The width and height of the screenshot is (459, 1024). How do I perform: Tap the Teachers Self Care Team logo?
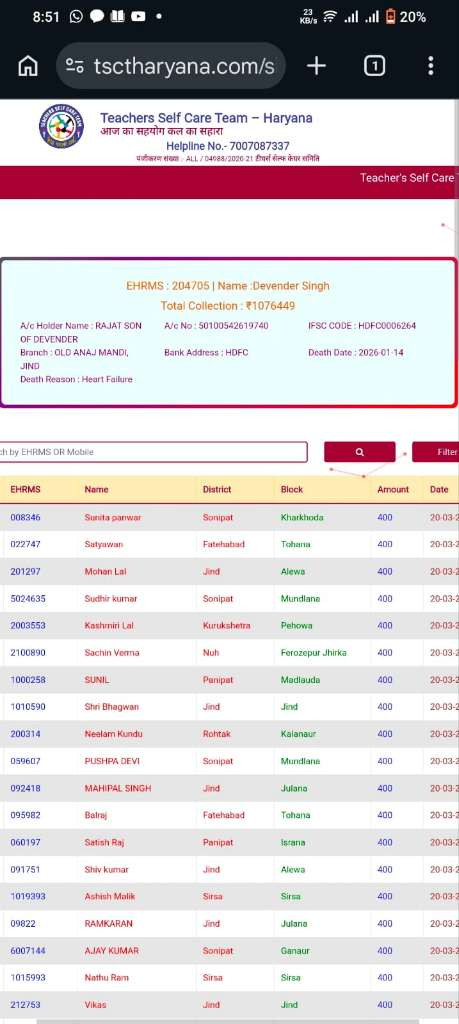pyautogui.click(x=61, y=126)
